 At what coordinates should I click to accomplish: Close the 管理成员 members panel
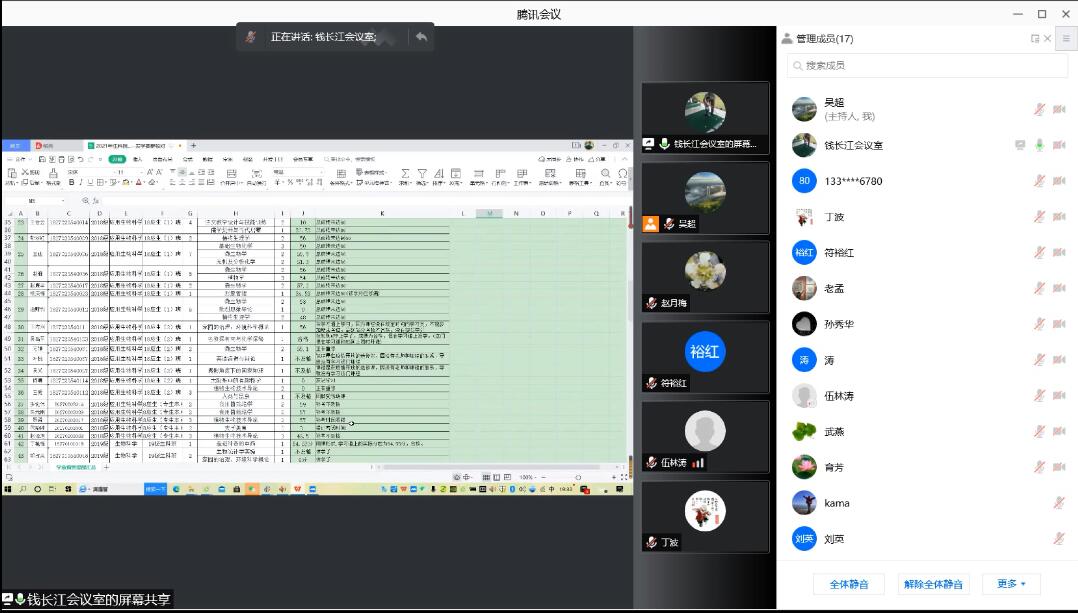coord(1048,39)
